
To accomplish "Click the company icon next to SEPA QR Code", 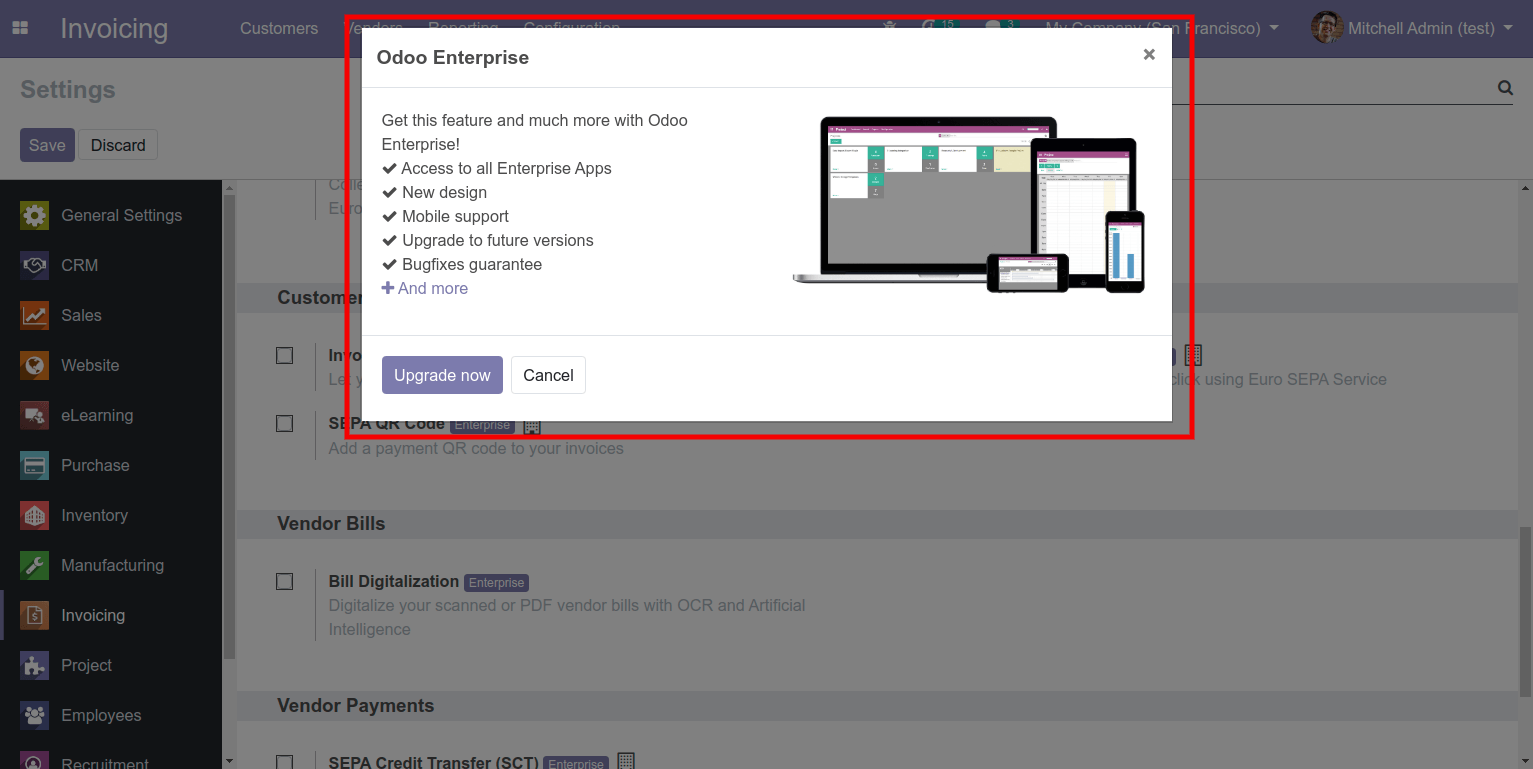I will 532,425.
